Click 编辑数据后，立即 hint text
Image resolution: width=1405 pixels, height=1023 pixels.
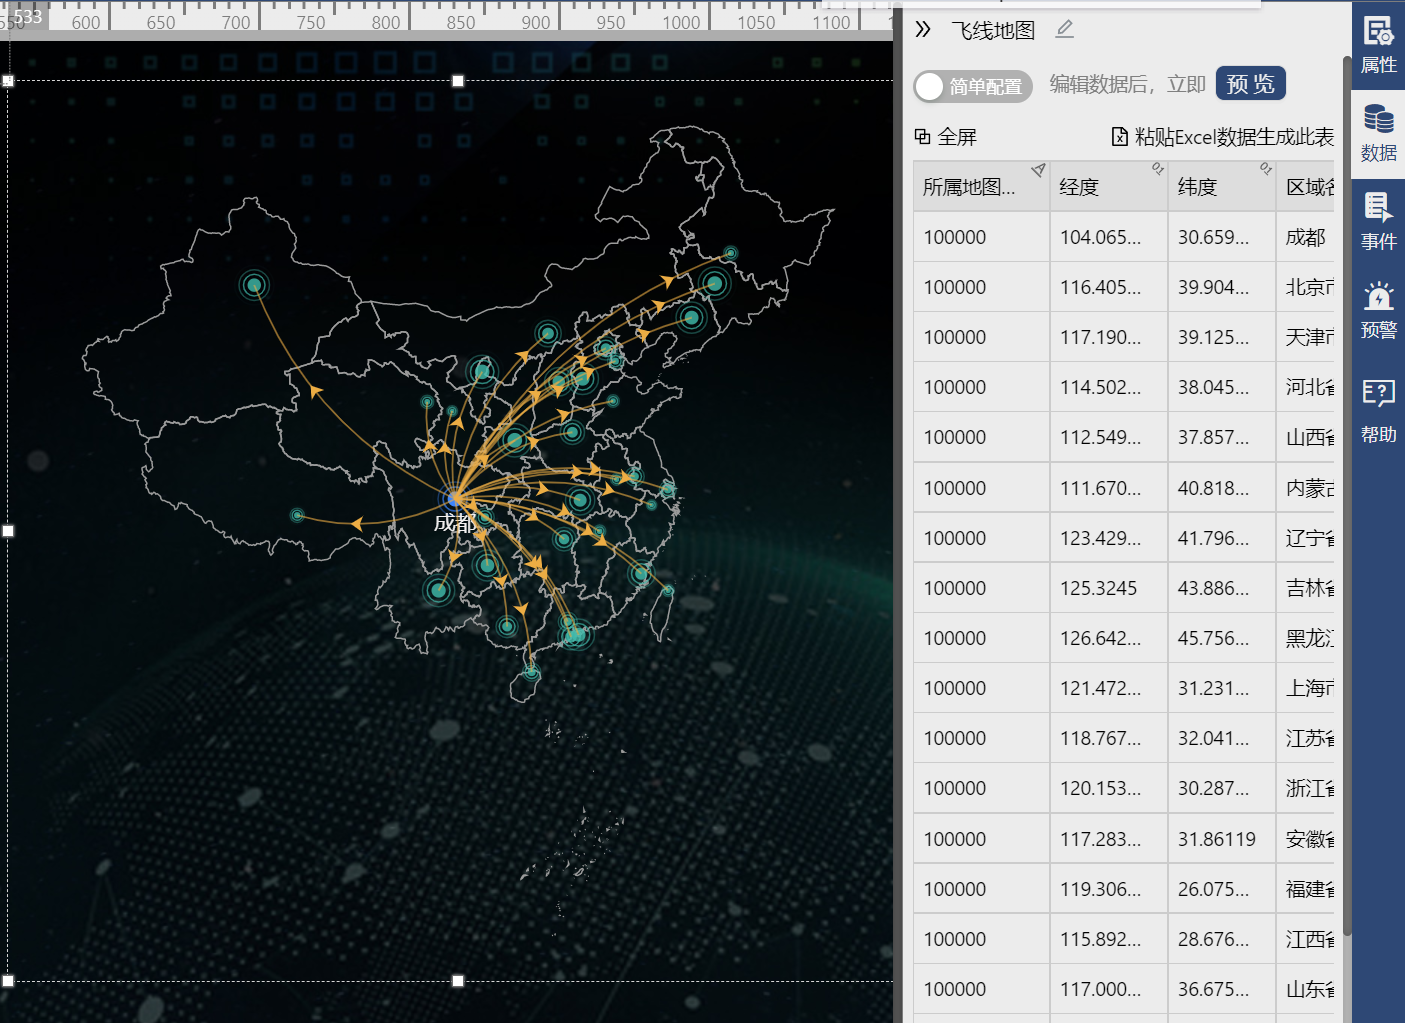pyautogui.click(x=1127, y=85)
